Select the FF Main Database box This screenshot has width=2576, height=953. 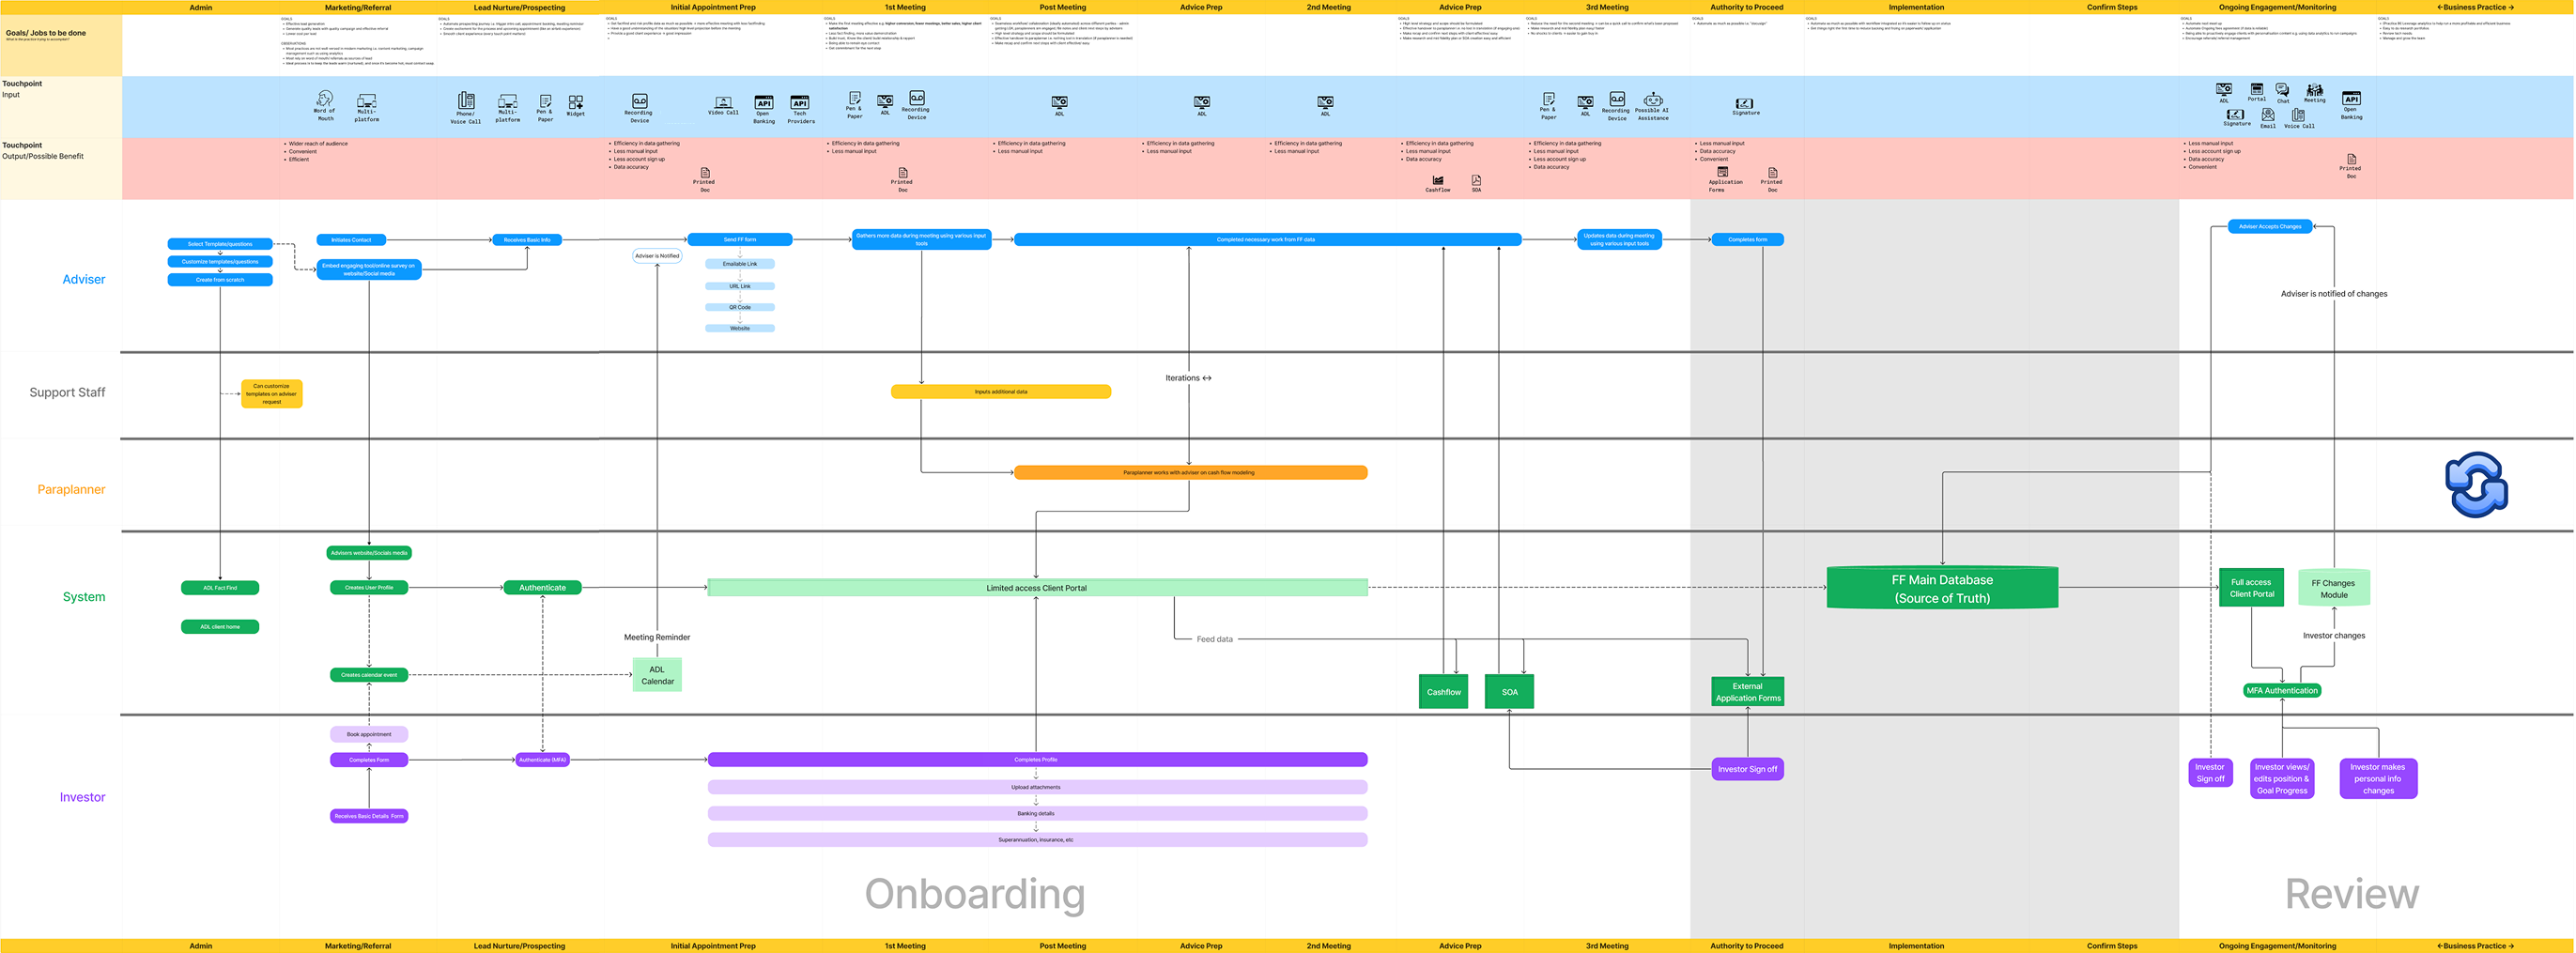point(1942,588)
